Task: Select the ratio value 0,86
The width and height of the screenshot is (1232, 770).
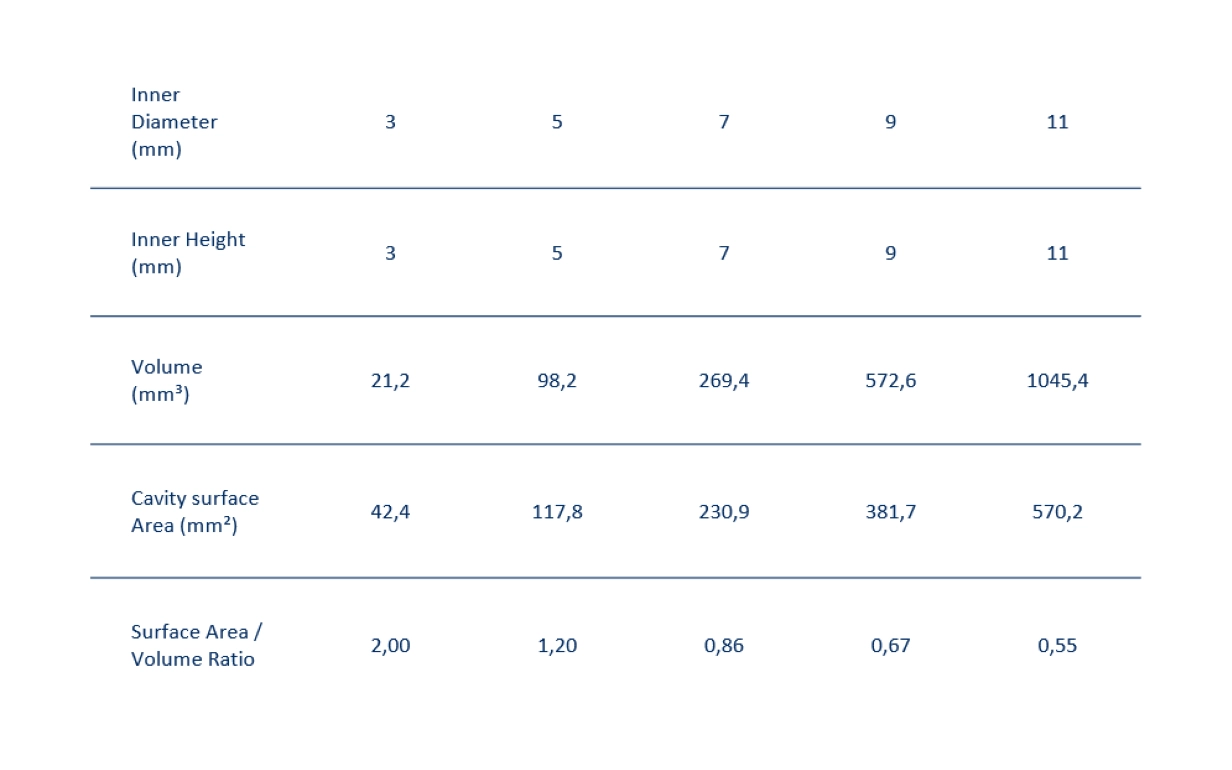Action: point(724,645)
